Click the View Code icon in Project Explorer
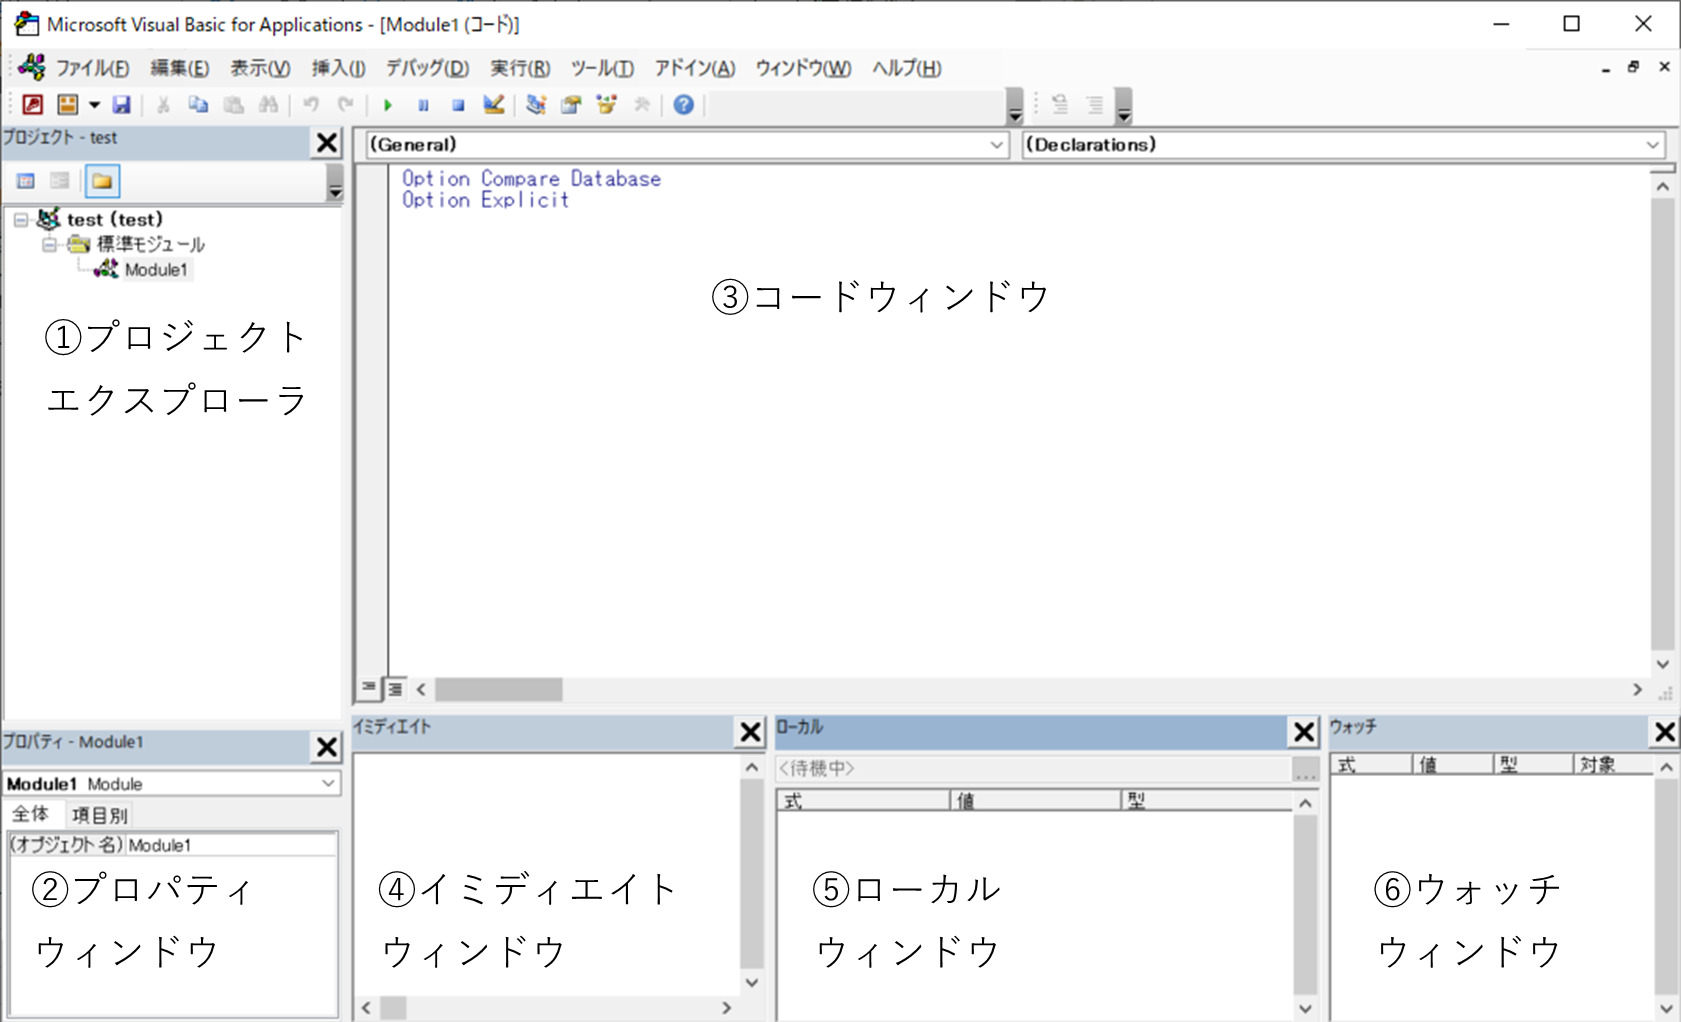The width and height of the screenshot is (1681, 1022). (x=26, y=181)
